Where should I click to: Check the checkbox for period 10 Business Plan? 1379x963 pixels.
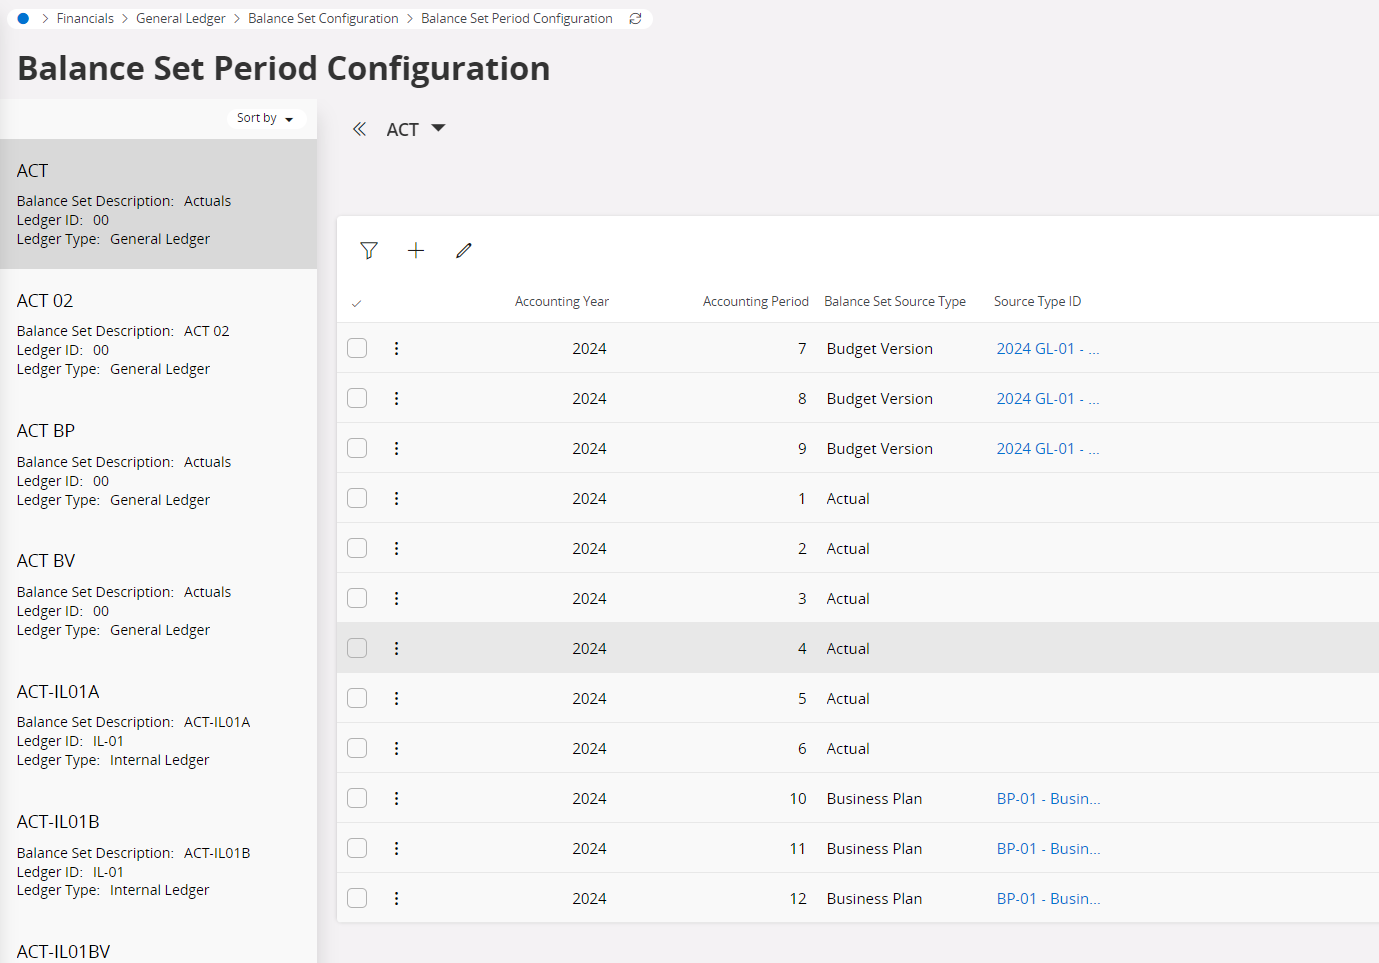point(356,798)
